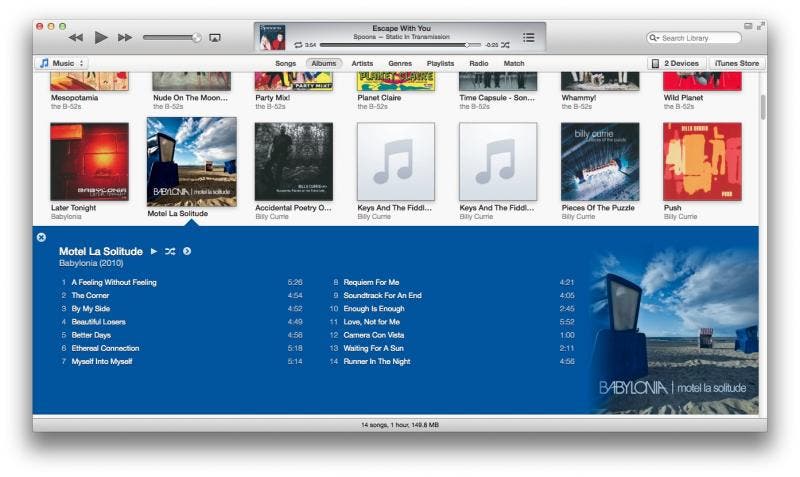Switch to the Songs tab
Image resolution: width=800 pixels, height=477 pixels.
pyautogui.click(x=286, y=63)
